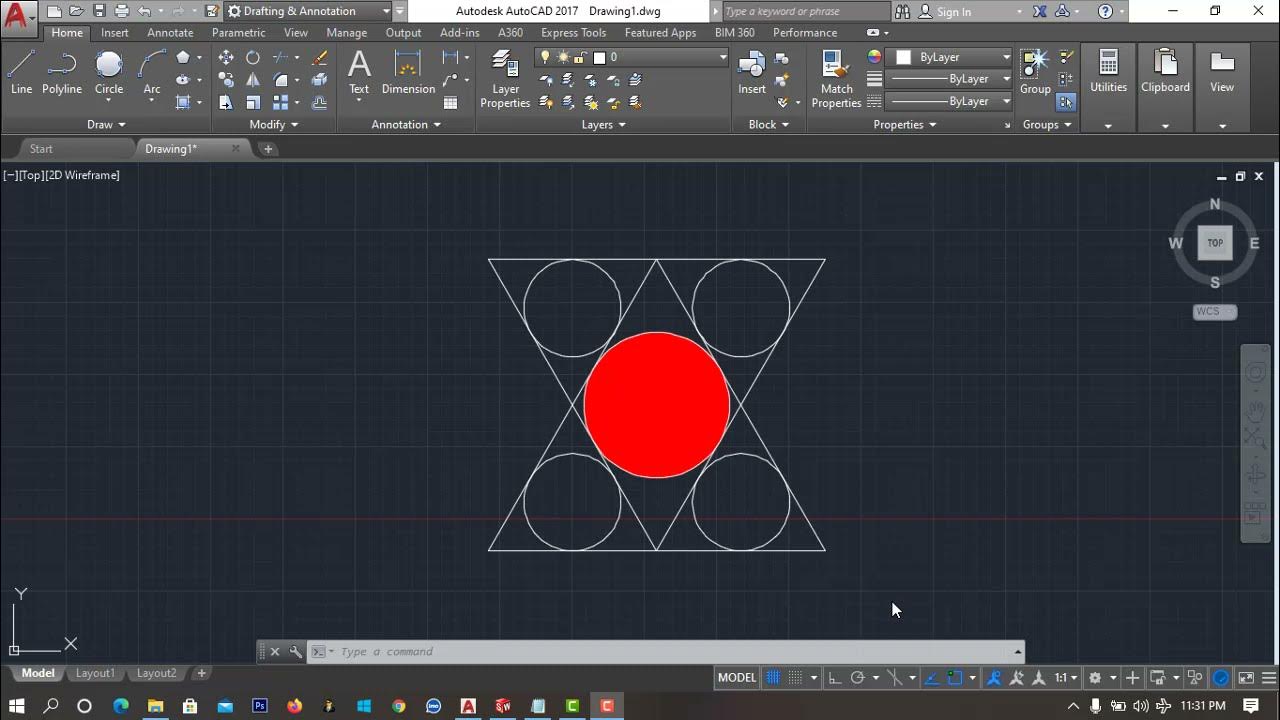Screen dimensions: 1280x720
Task: Click the Erase tool icon
Action: coord(319,58)
